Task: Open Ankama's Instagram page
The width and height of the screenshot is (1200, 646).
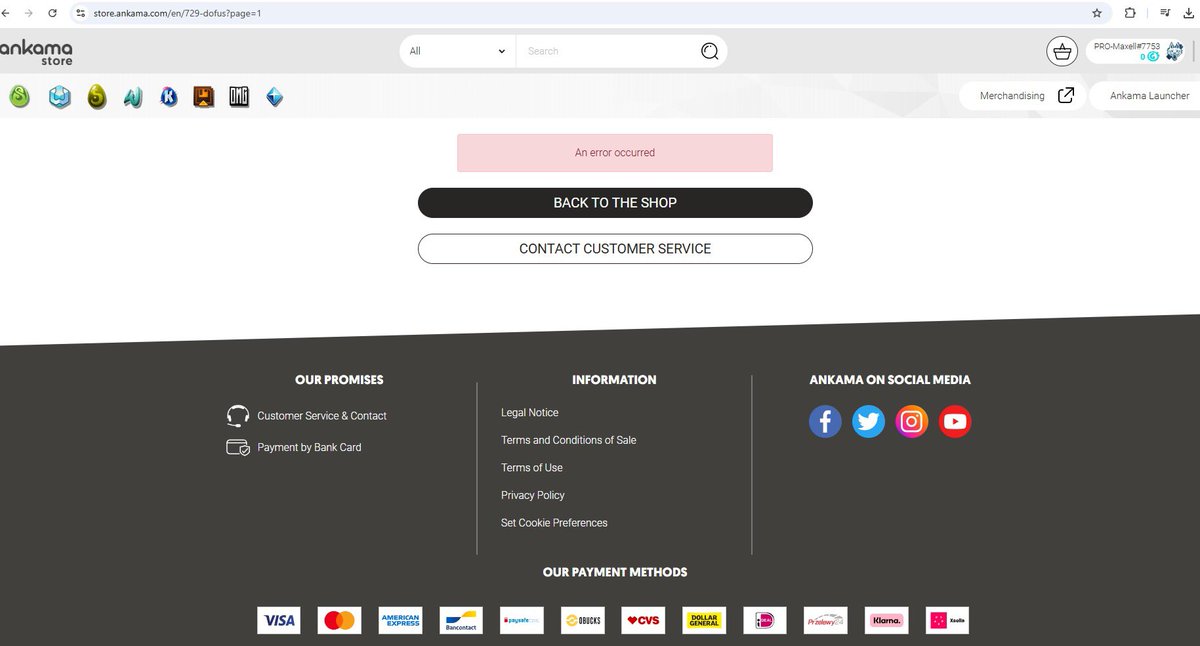Action: (x=911, y=421)
